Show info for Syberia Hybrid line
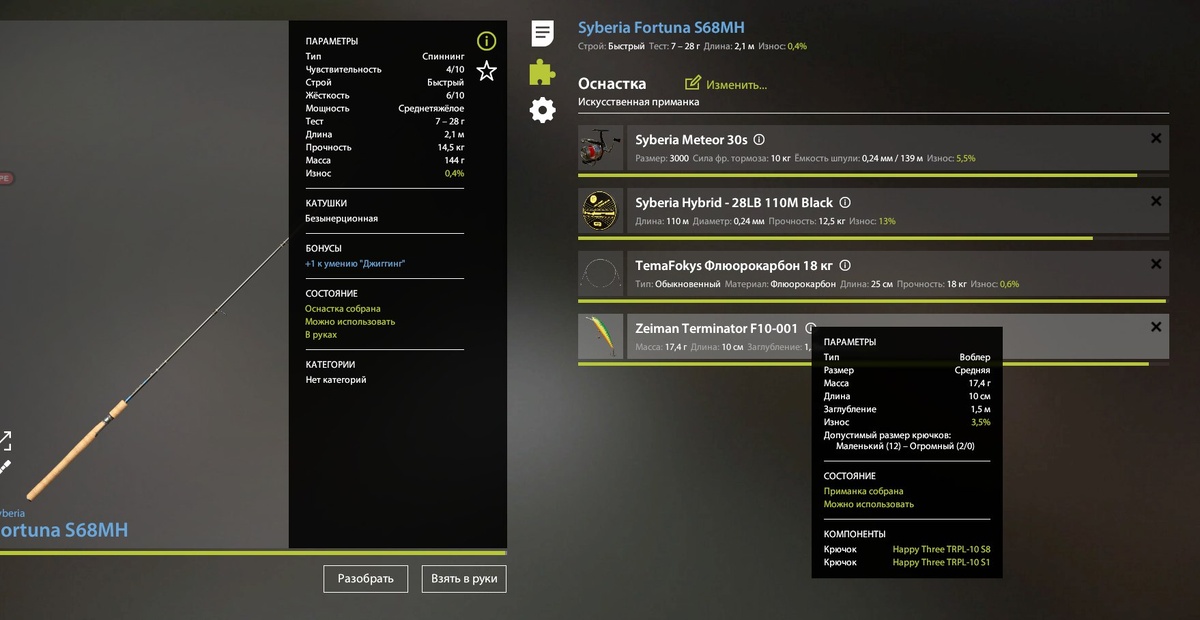Image resolution: width=1200 pixels, height=620 pixels. (845, 203)
